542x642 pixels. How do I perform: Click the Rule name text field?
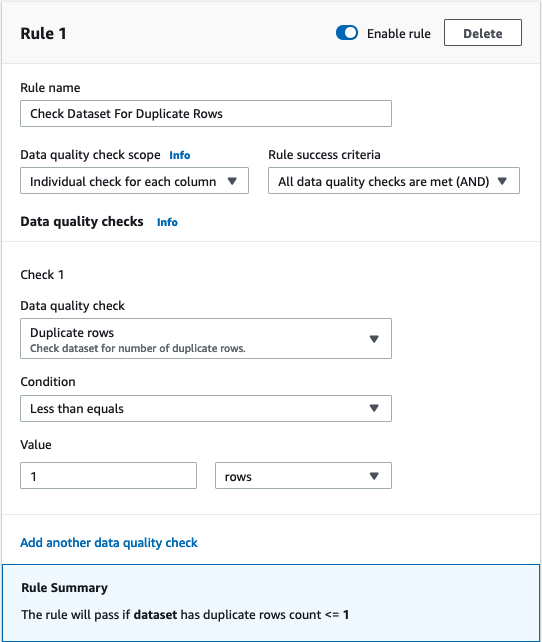[x=206, y=113]
